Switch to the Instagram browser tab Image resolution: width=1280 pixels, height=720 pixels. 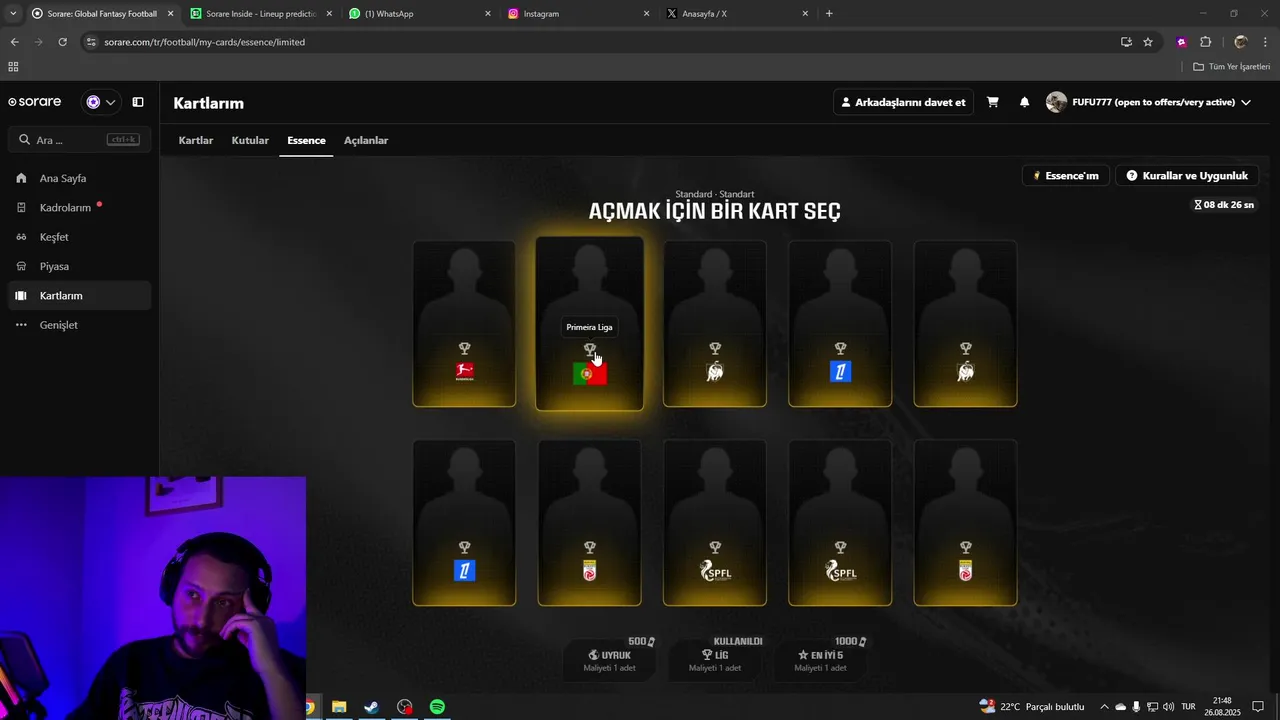[578, 14]
